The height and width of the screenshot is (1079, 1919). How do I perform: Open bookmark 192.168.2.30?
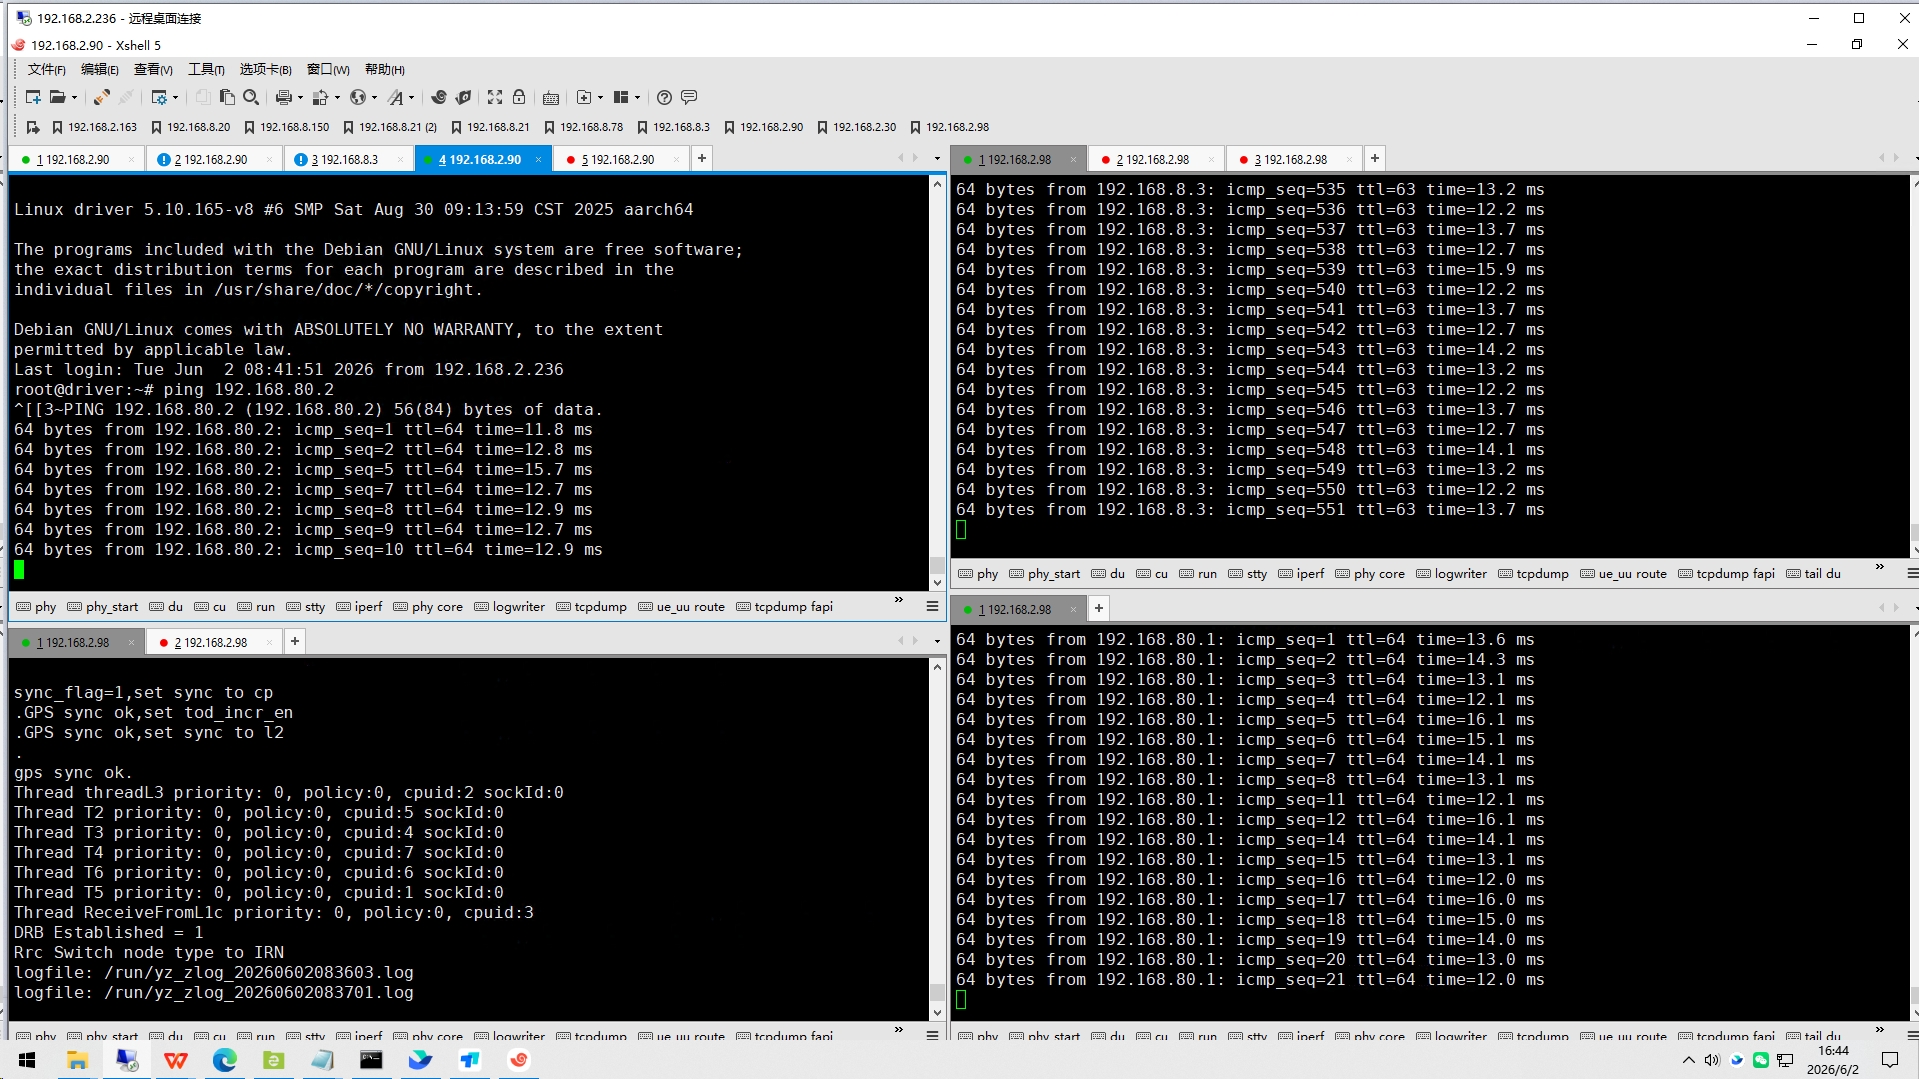856,127
